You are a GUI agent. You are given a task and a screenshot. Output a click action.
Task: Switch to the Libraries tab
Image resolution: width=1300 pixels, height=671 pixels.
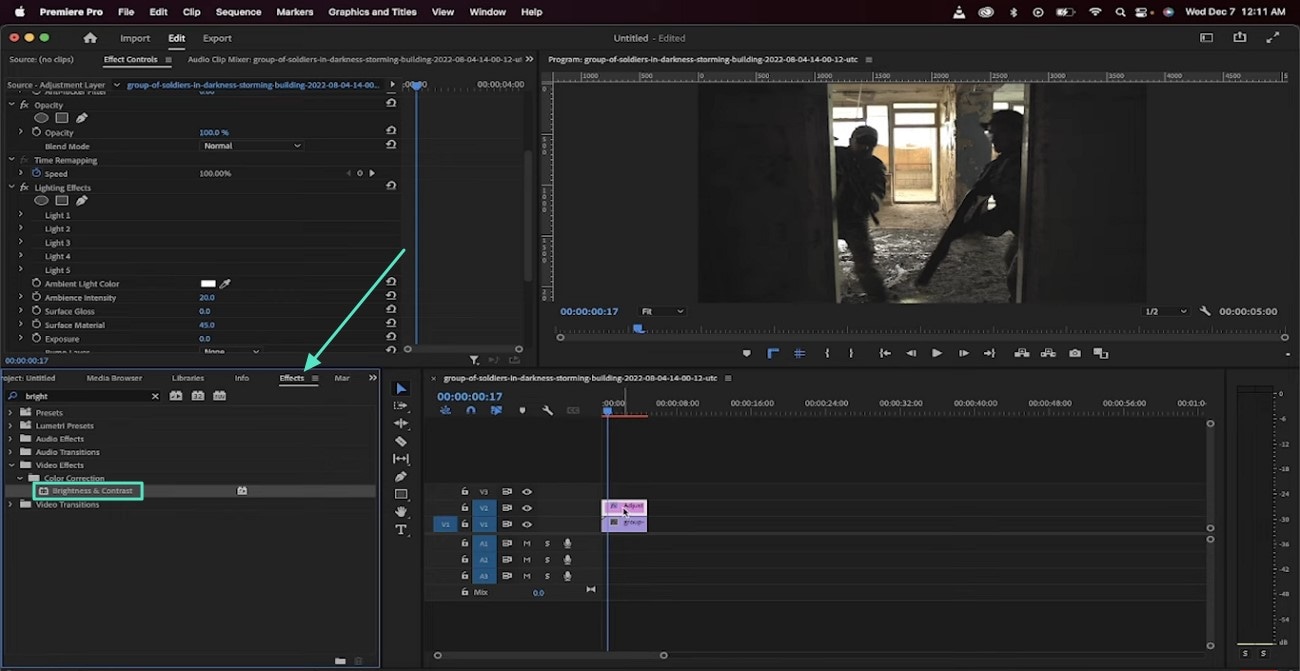188,378
